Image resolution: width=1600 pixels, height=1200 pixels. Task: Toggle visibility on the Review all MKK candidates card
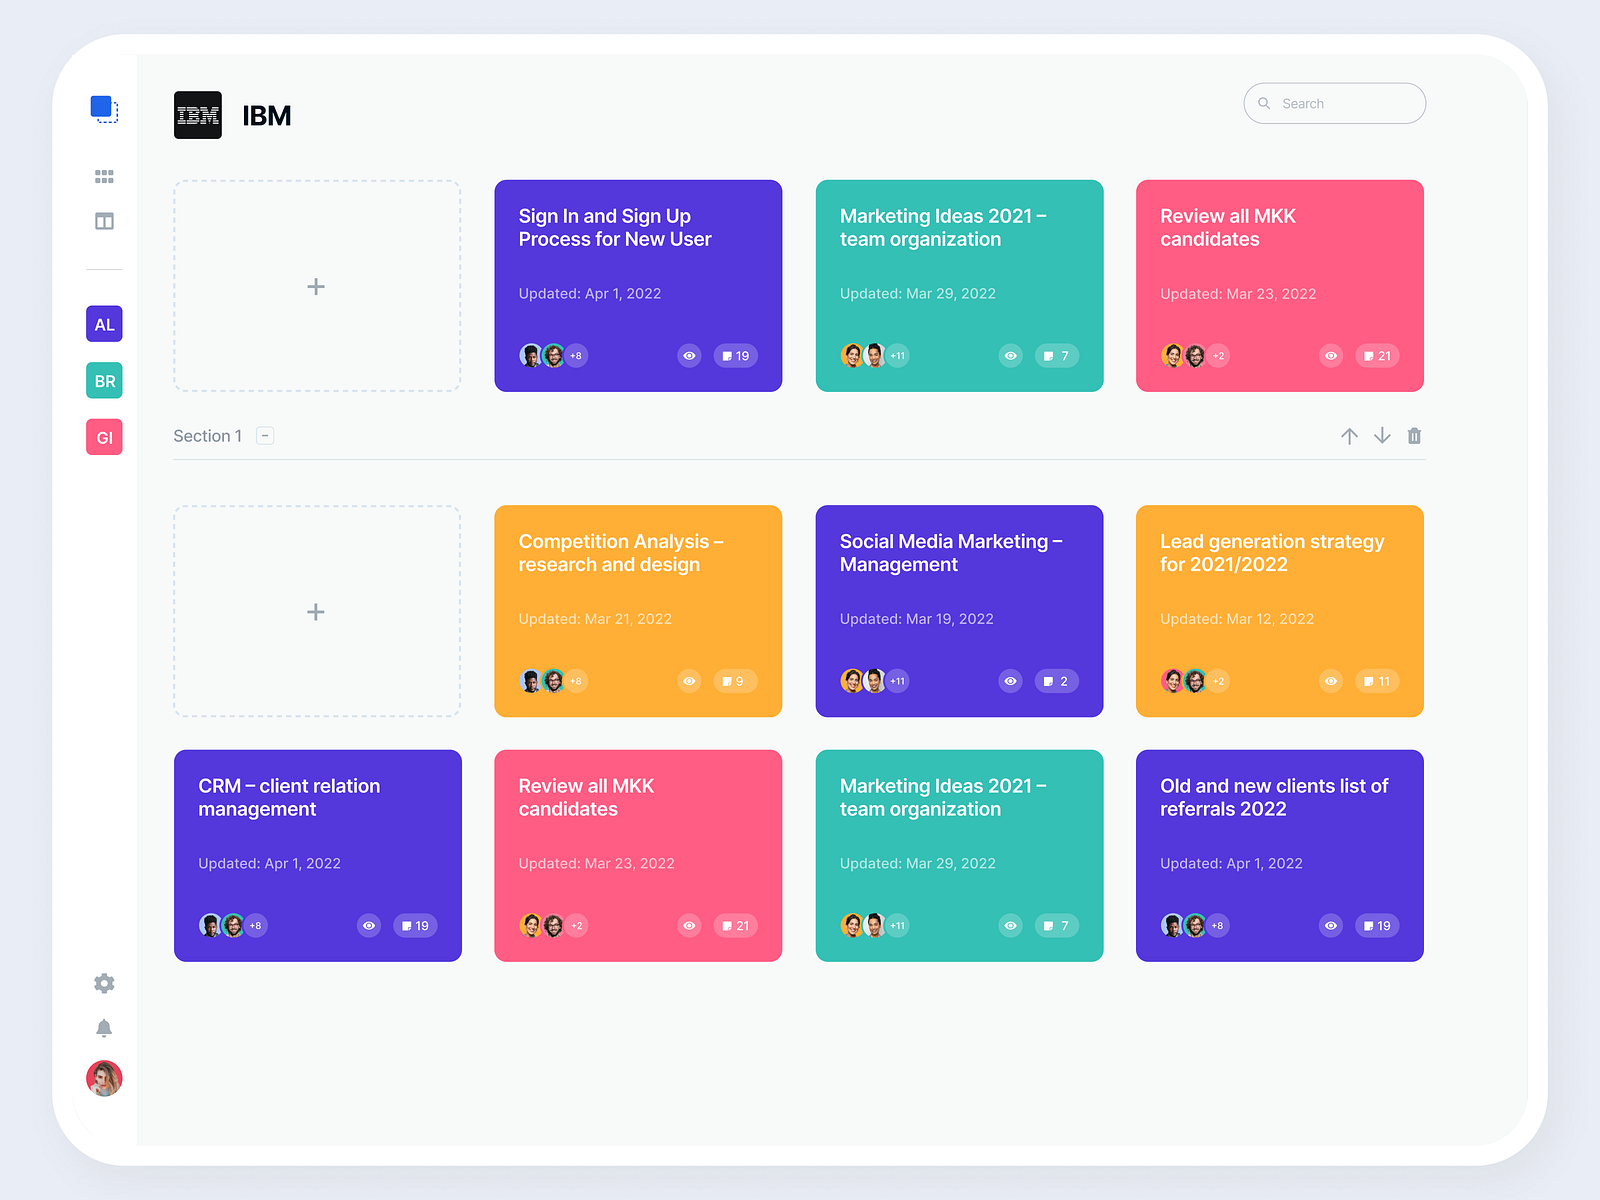1330,355
